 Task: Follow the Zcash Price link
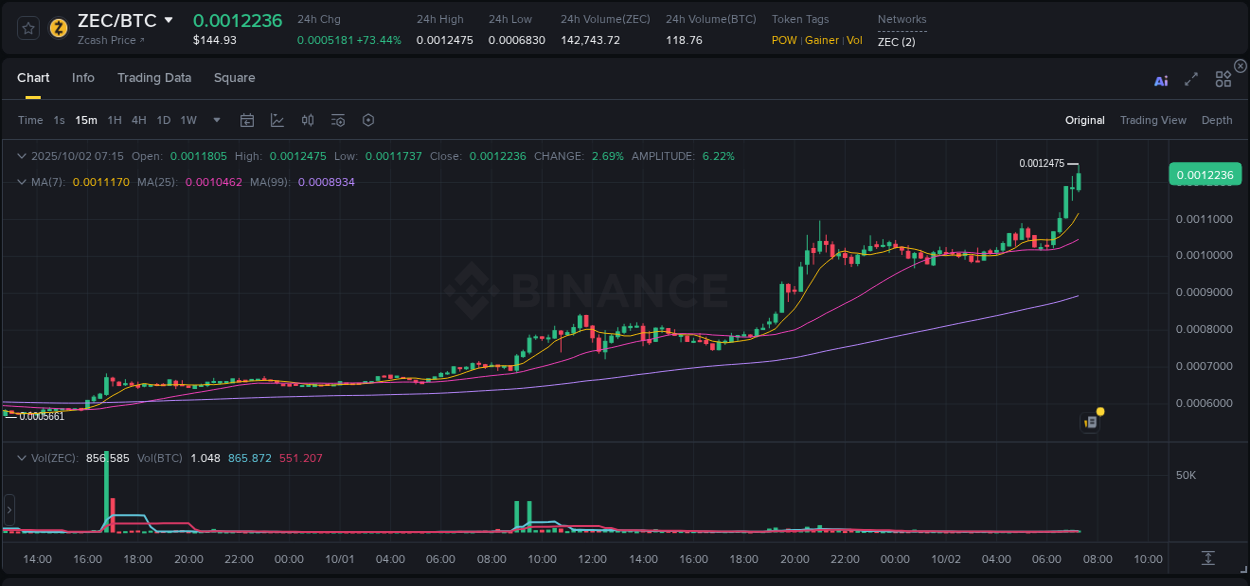110,40
